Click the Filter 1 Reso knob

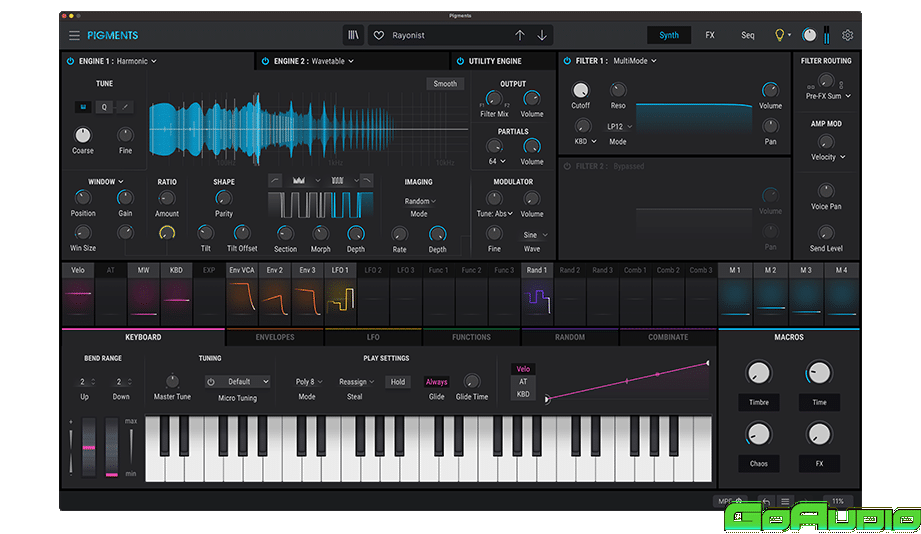tap(618, 90)
